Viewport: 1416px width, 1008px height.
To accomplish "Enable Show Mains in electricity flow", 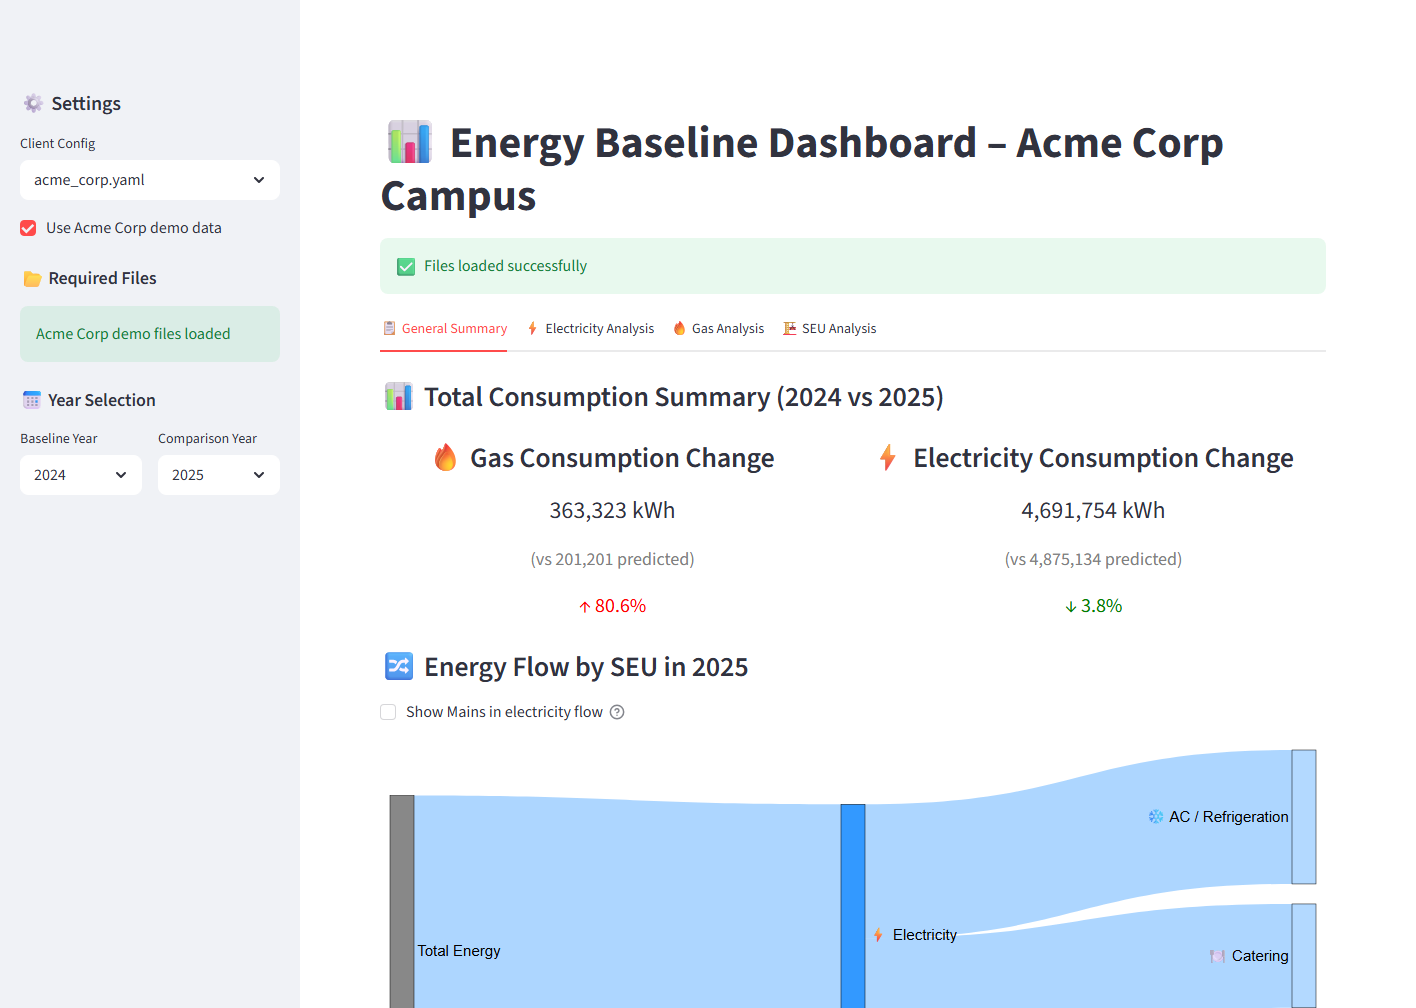I will [x=388, y=712].
